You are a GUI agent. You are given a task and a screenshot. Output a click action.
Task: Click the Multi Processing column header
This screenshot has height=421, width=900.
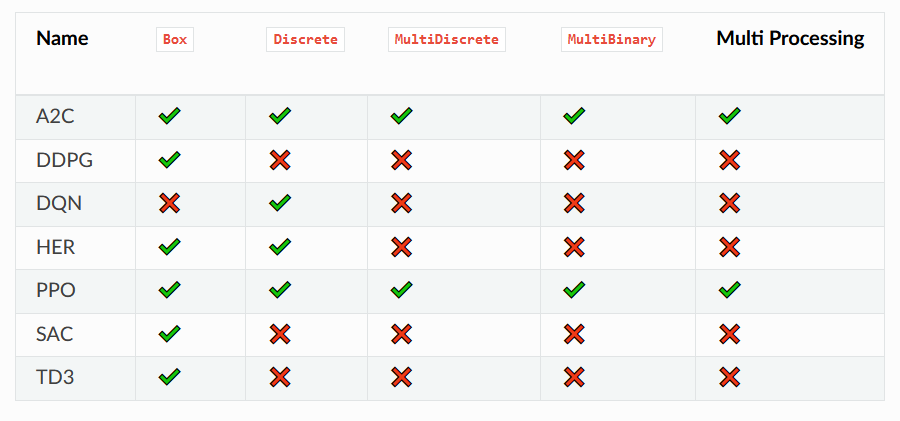[790, 39]
